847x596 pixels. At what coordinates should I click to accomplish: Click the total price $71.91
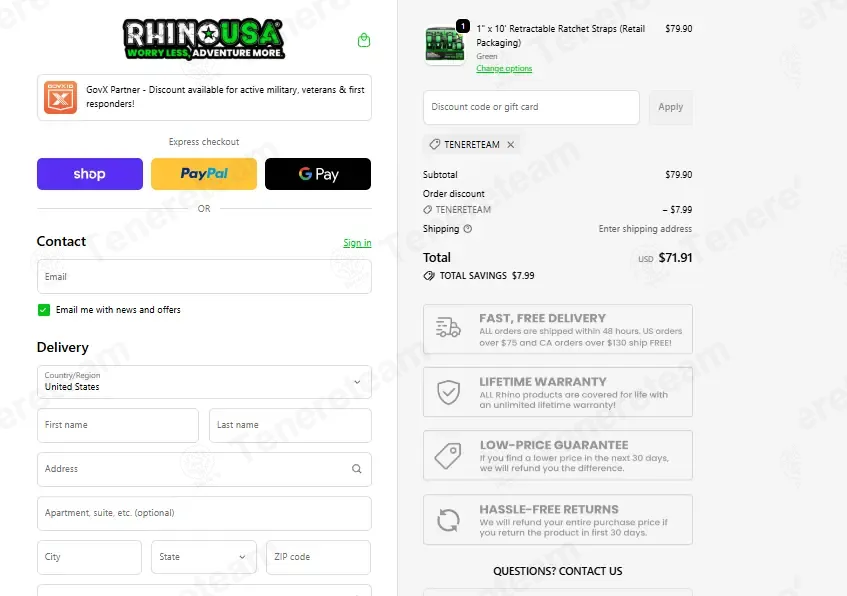[675, 258]
